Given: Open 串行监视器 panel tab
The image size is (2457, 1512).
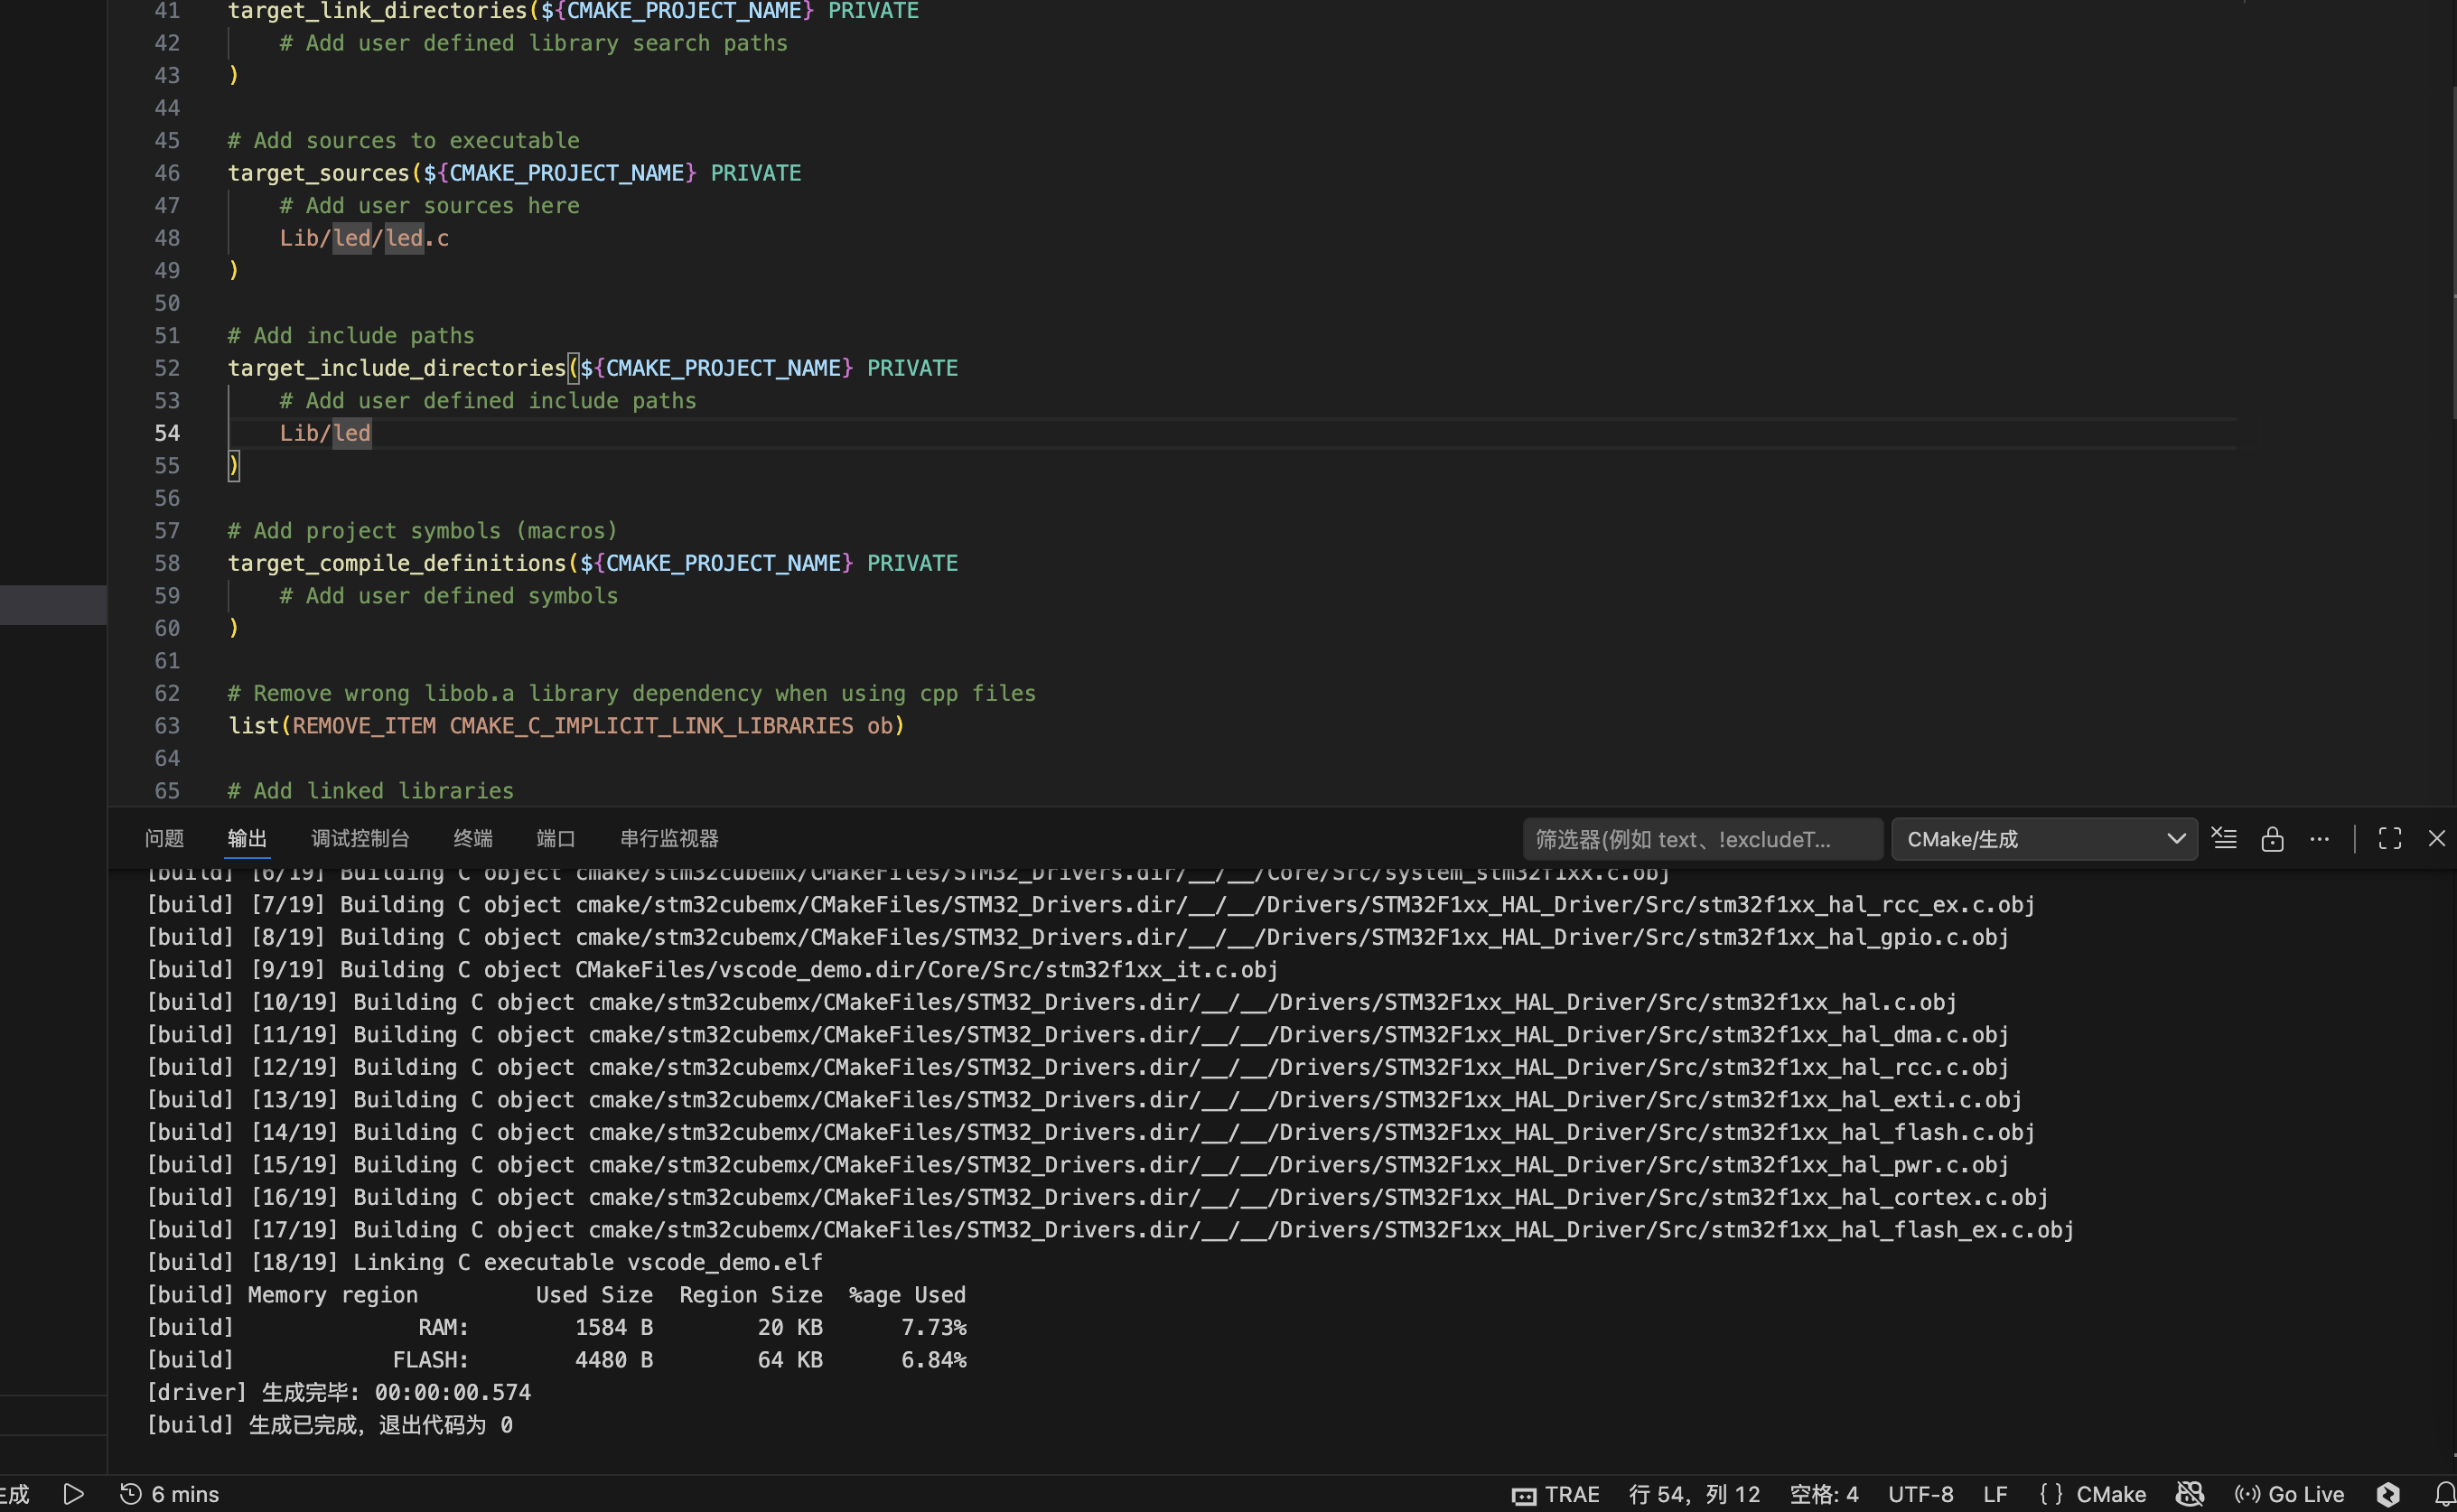Looking at the screenshot, I should point(669,838).
